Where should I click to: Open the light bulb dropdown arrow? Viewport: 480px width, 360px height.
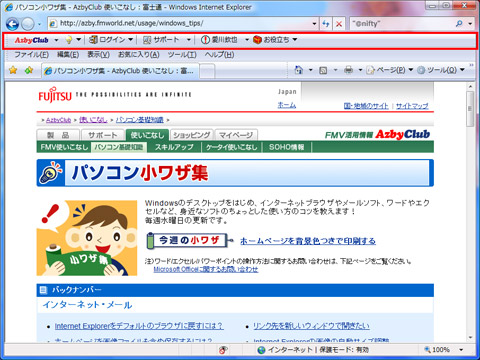[79, 40]
